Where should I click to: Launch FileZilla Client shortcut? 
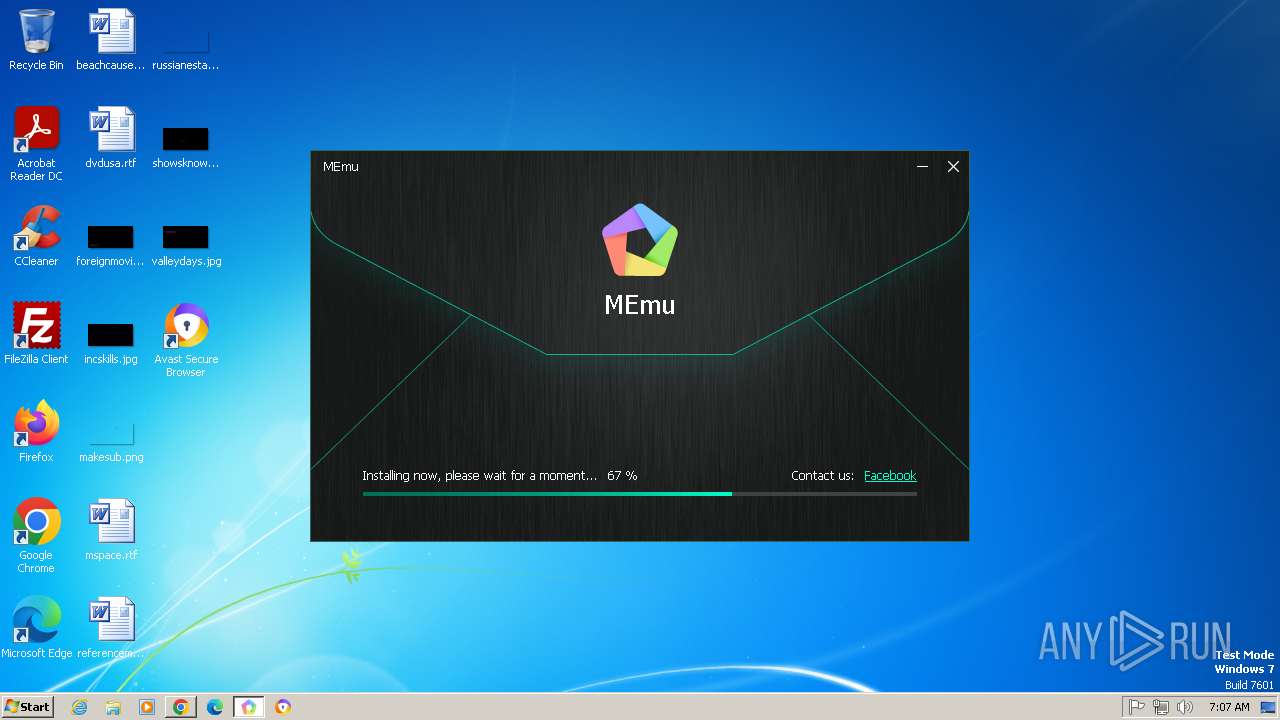coord(36,334)
